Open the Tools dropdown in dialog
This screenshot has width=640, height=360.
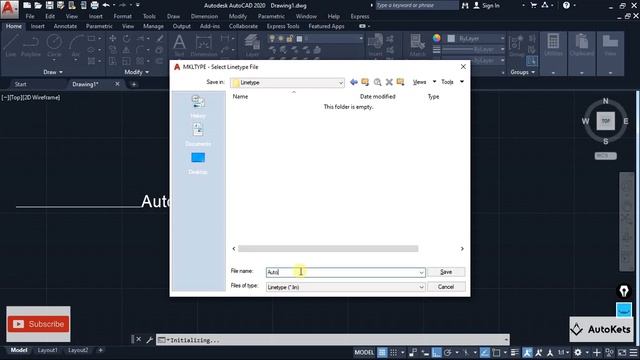pyautogui.click(x=452, y=82)
